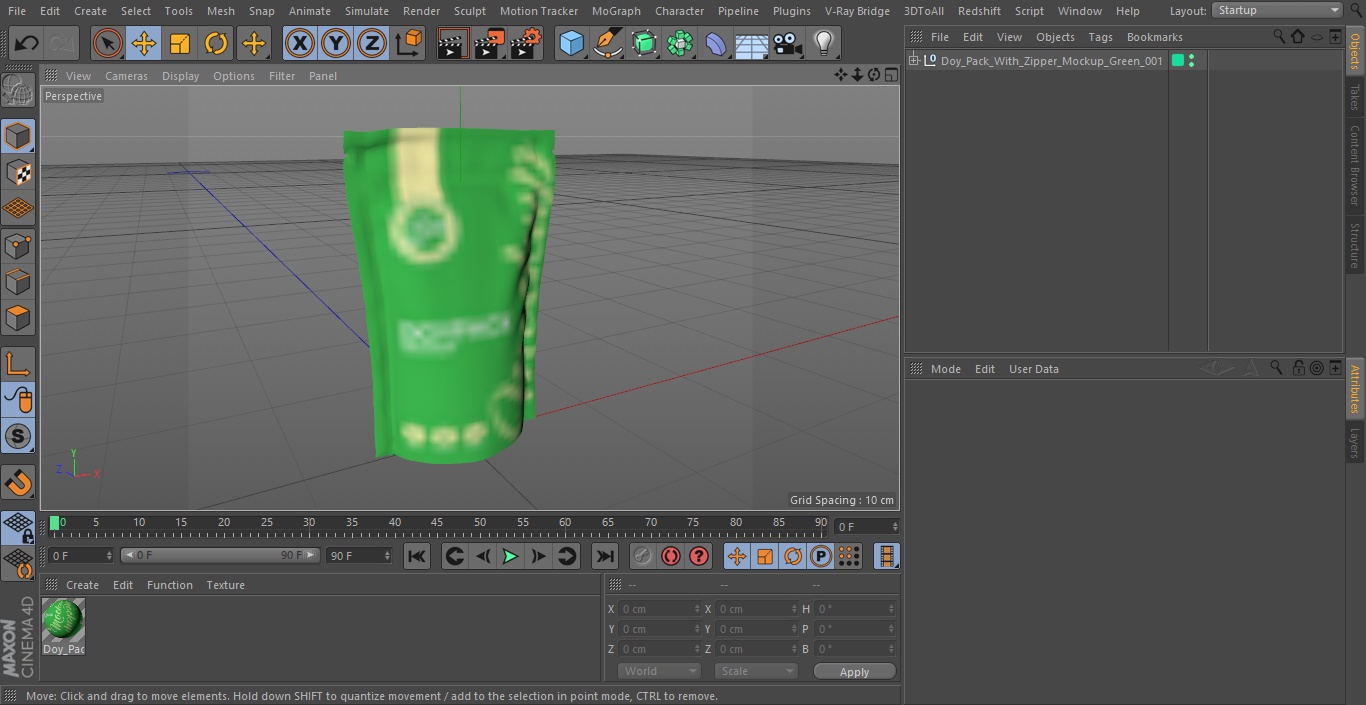This screenshot has height=705, width=1366.
Task: Toggle Autokeying button
Action: [x=671, y=556]
